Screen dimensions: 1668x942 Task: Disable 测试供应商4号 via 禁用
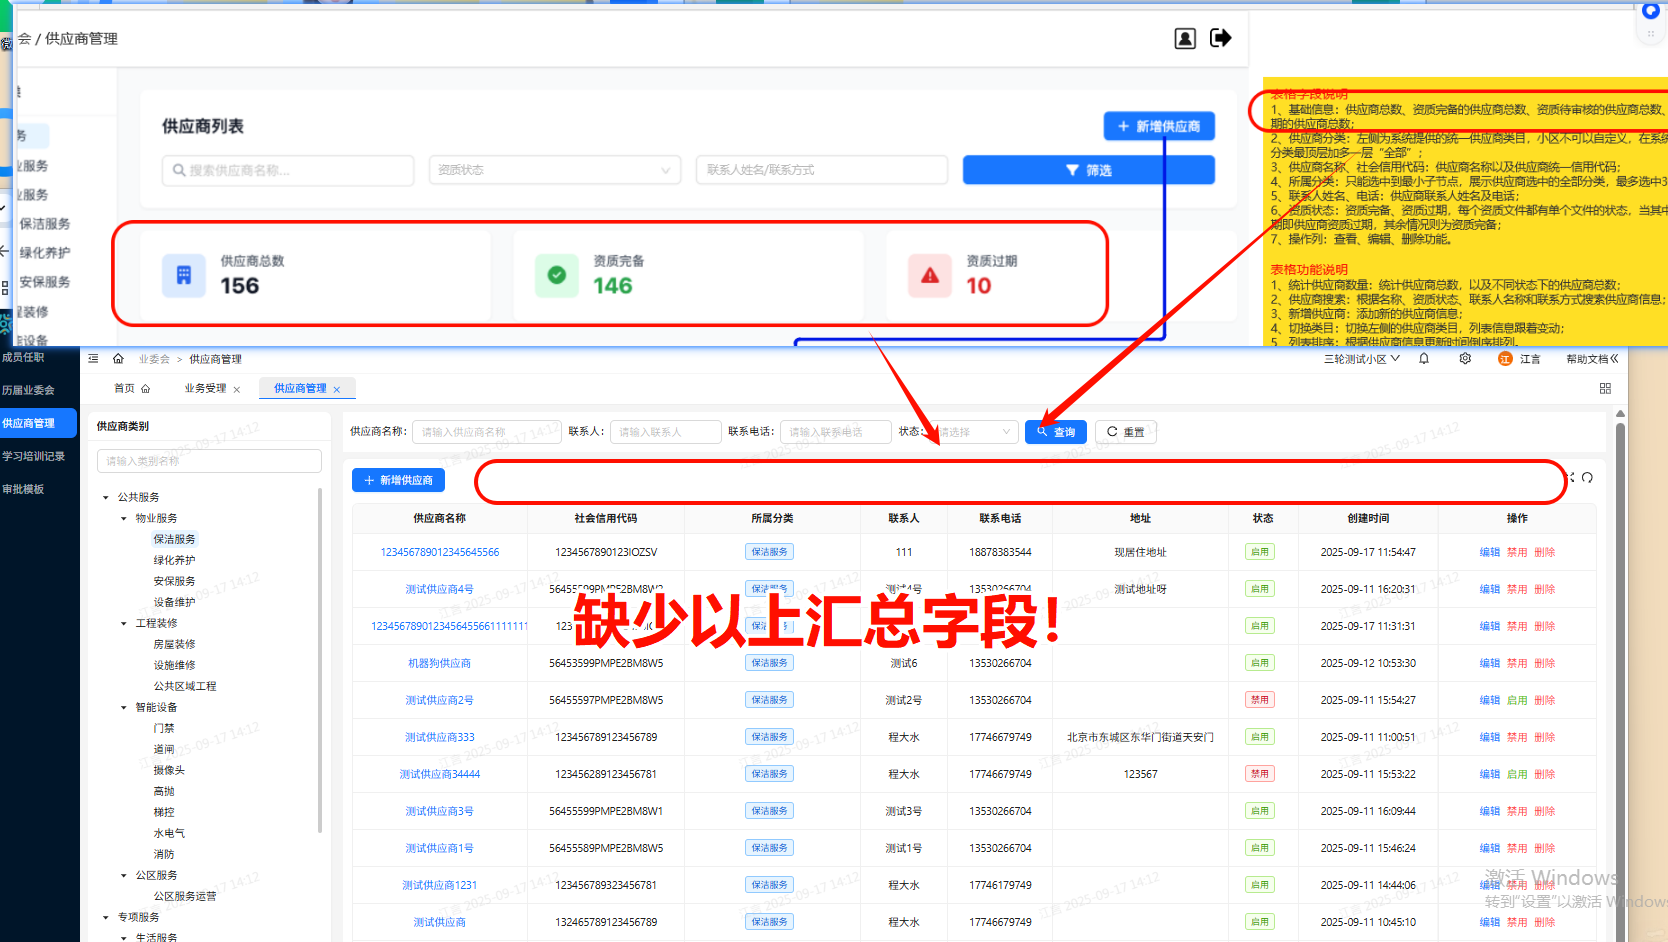(x=1517, y=589)
